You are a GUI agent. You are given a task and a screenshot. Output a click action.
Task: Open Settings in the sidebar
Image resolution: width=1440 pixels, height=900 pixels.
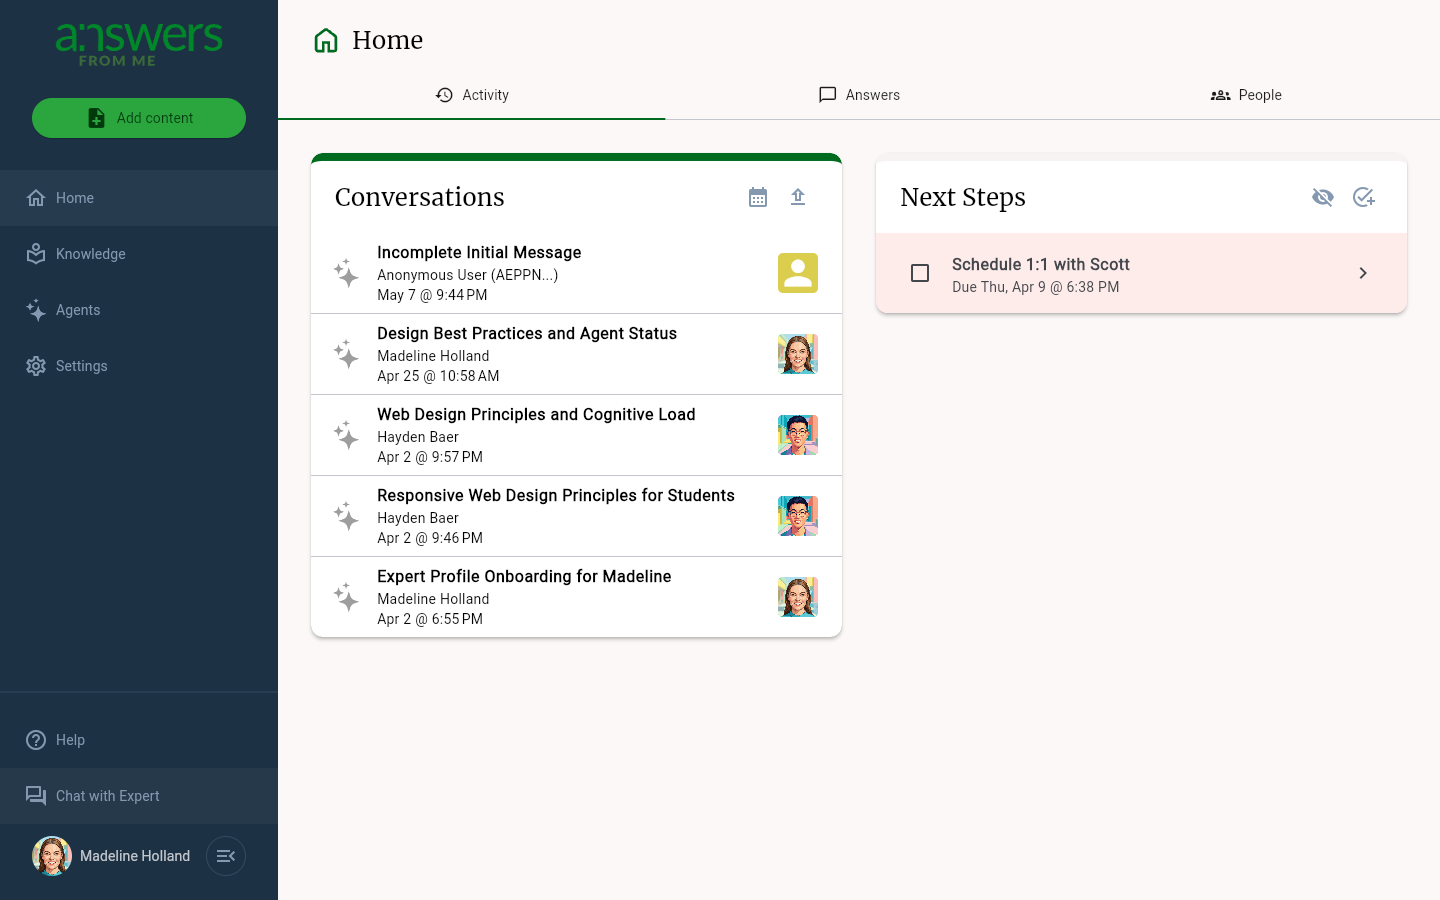pyautogui.click(x=139, y=366)
